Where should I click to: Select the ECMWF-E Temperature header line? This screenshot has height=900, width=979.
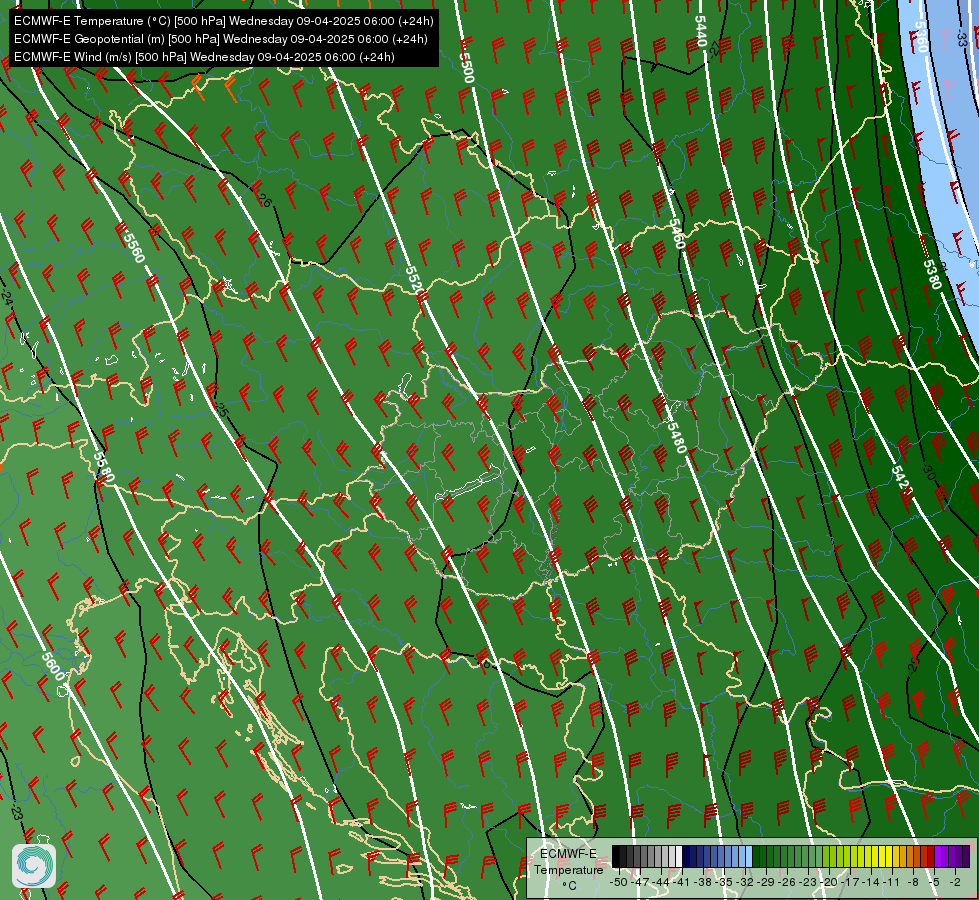[224, 21]
